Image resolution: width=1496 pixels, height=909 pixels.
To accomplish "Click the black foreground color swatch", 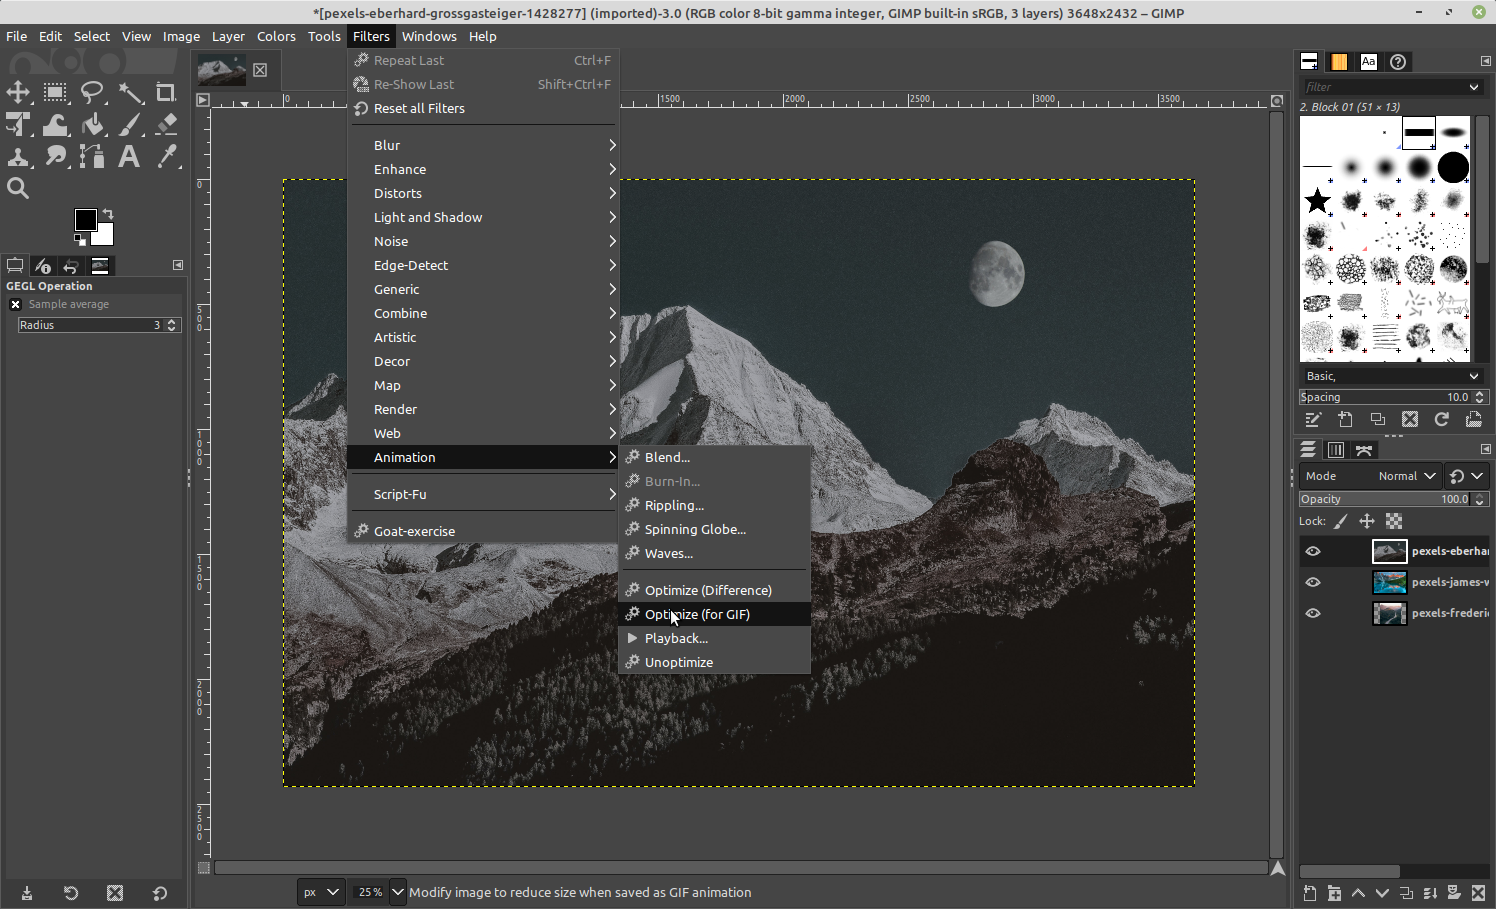I will pyautogui.click(x=86, y=220).
